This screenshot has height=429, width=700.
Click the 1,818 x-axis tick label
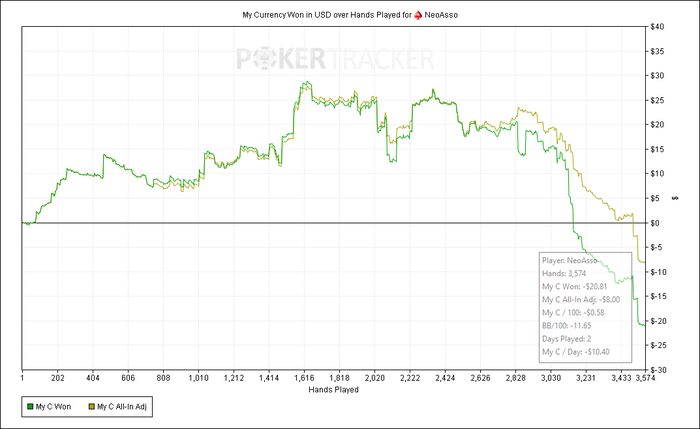tap(340, 378)
